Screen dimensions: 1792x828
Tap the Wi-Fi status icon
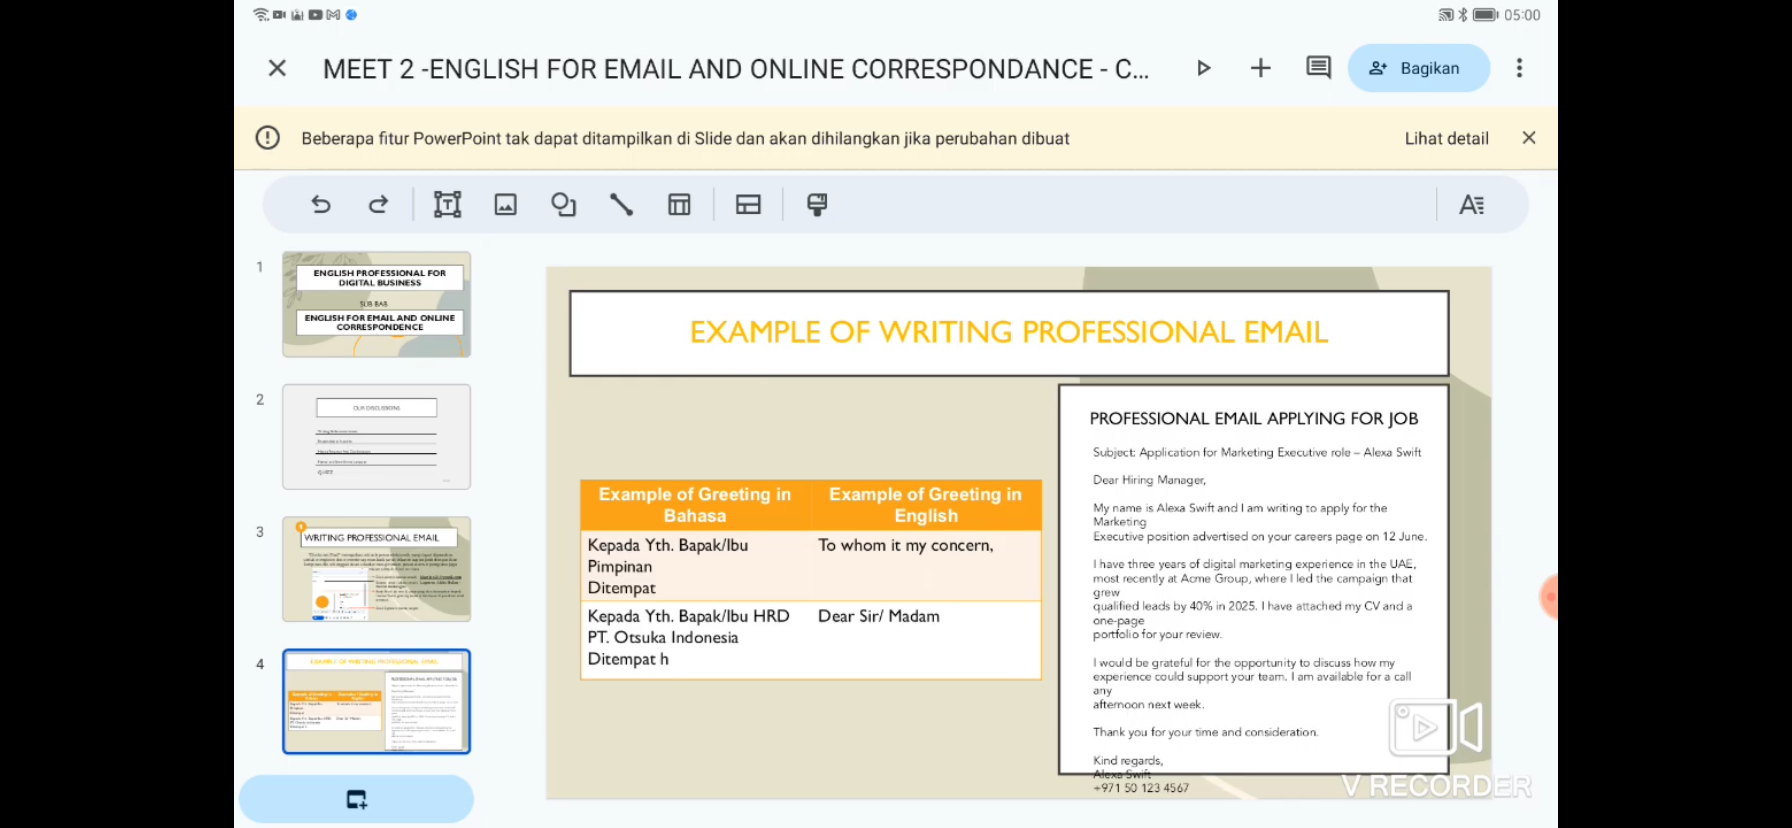click(x=261, y=15)
